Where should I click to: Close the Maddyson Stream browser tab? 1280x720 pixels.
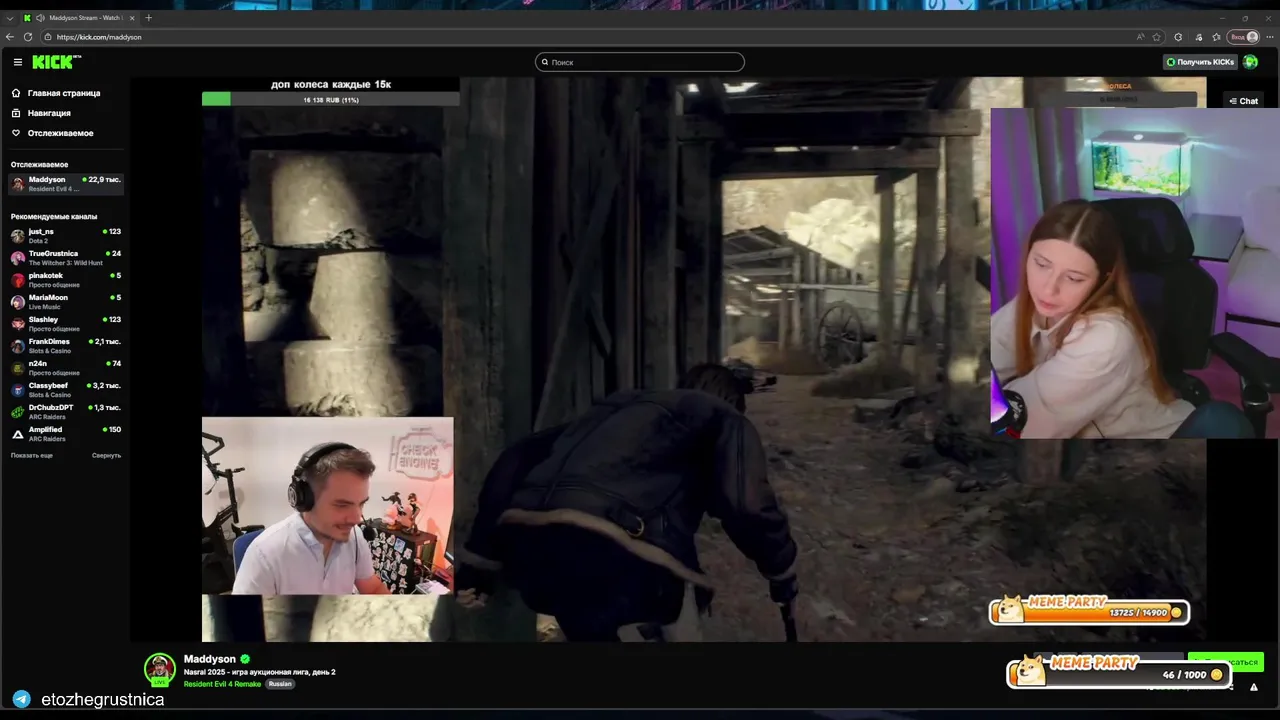[x=132, y=18]
